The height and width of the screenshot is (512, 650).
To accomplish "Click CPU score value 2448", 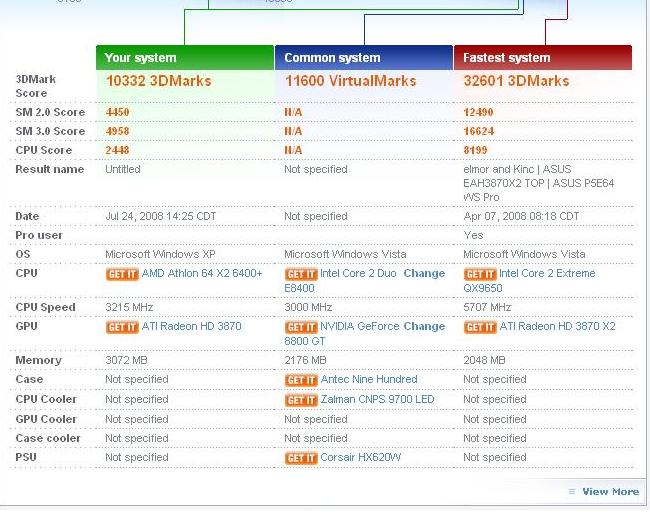I will pyautogui.click(x=117, y=150).
